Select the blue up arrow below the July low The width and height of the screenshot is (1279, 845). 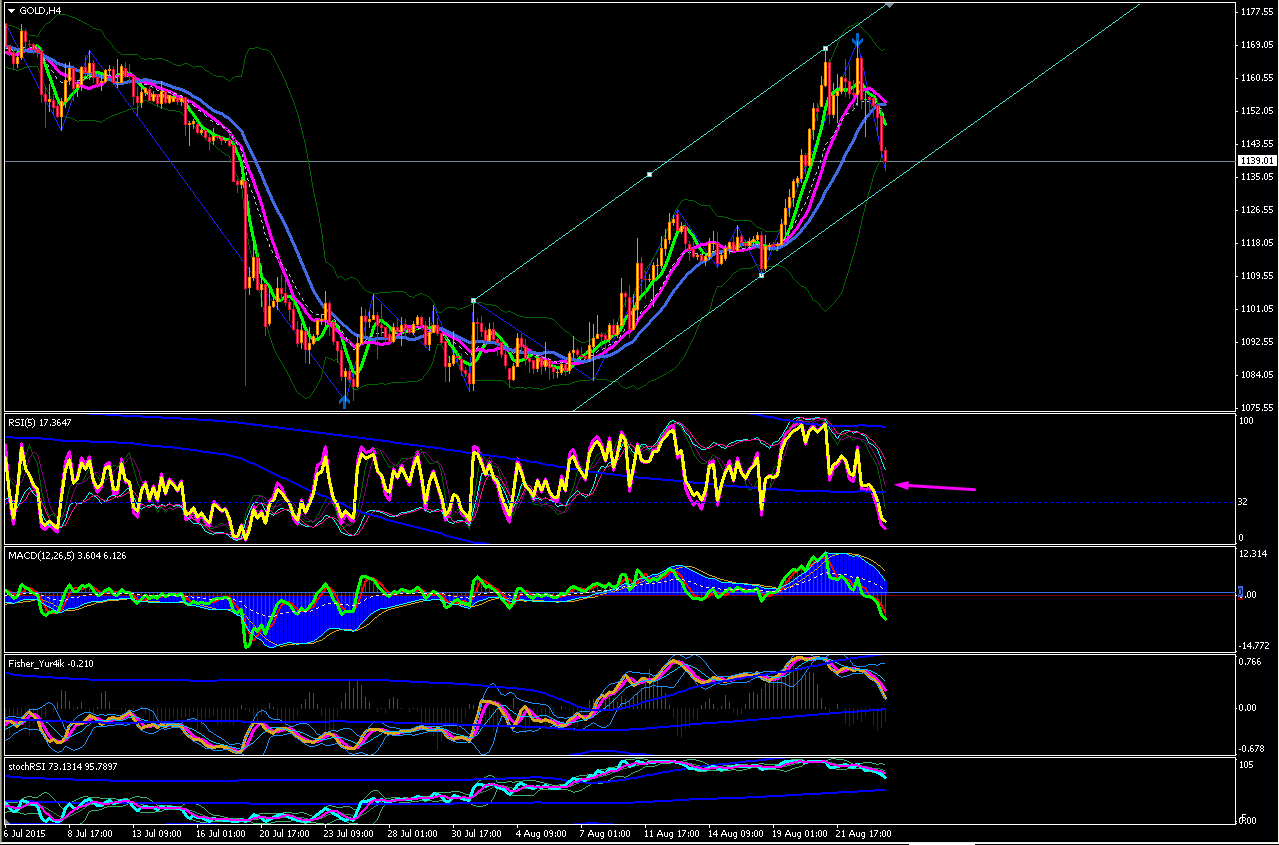(x=344, y=400)
